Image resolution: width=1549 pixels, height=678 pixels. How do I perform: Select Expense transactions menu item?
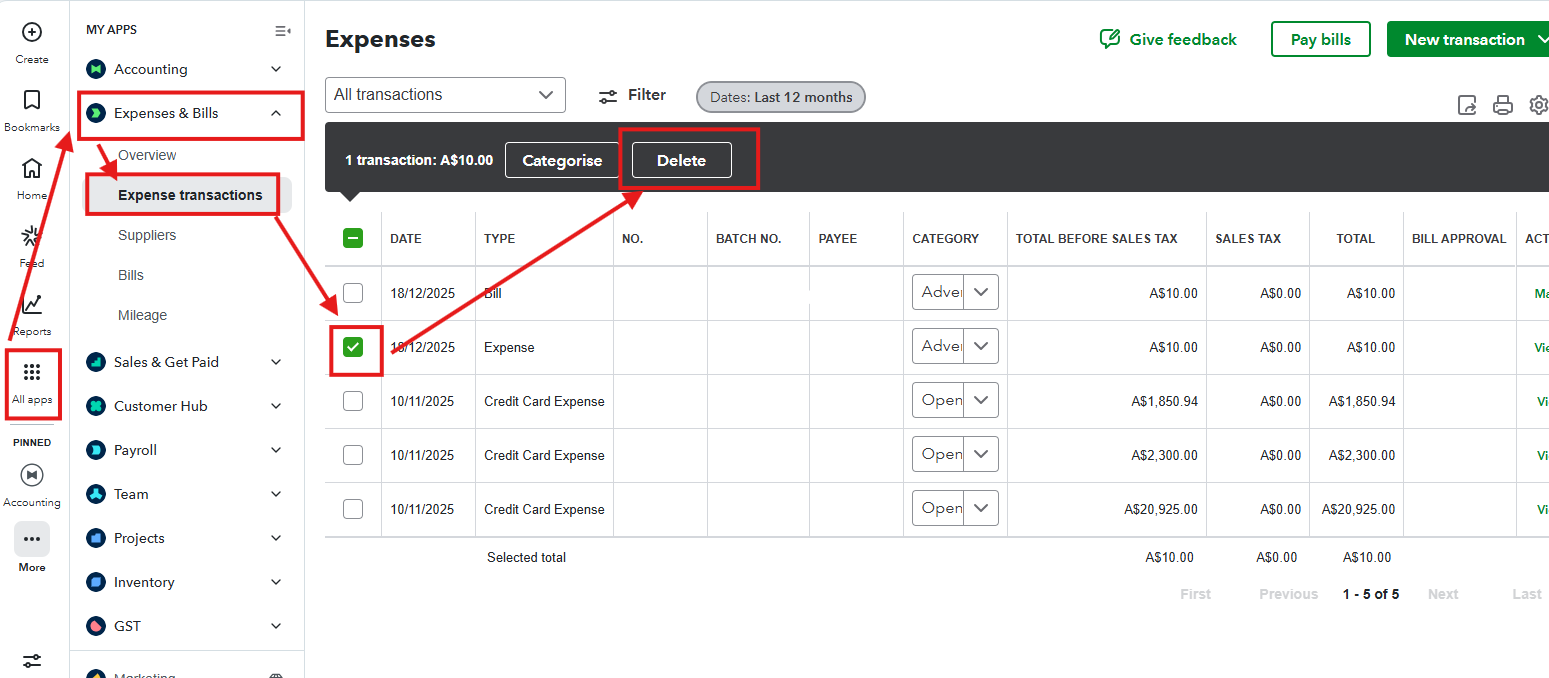click(x=190, y=195)
